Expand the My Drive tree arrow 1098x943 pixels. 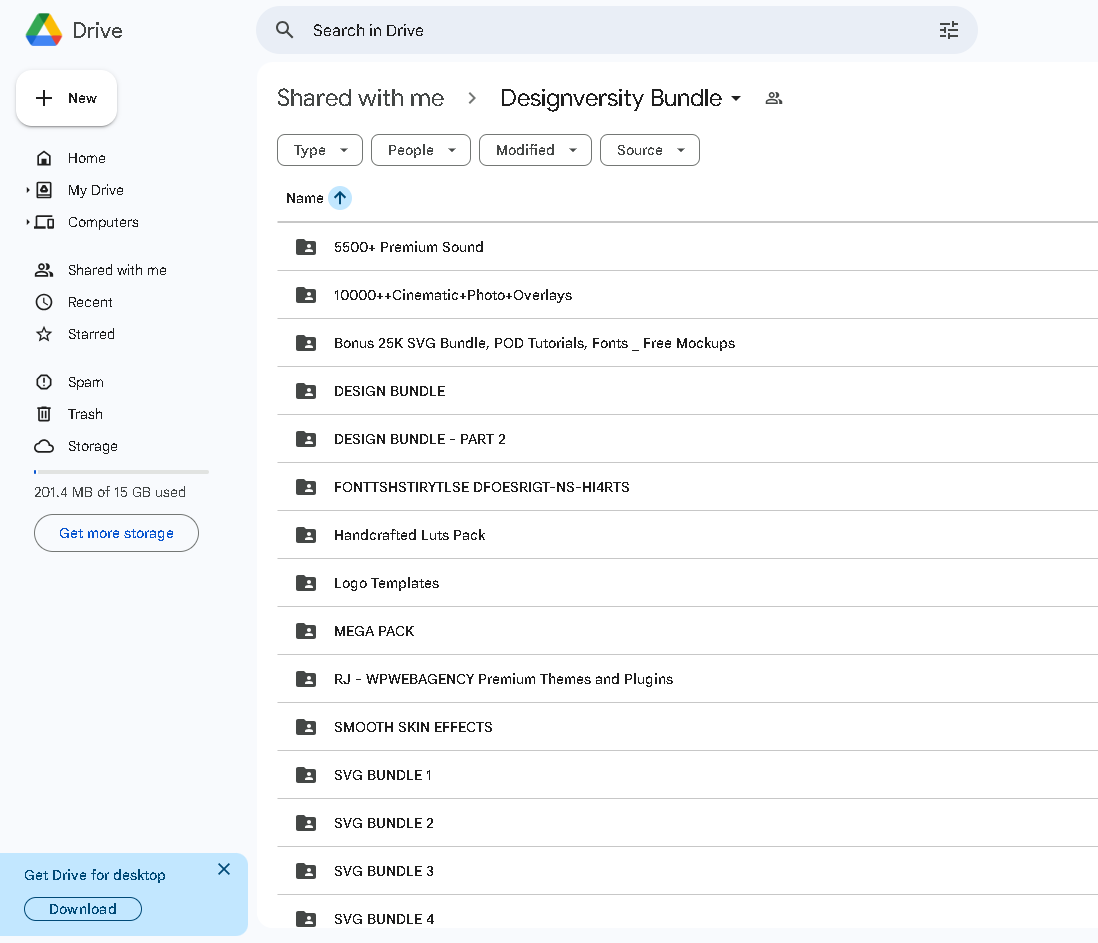tap(28, 190)
